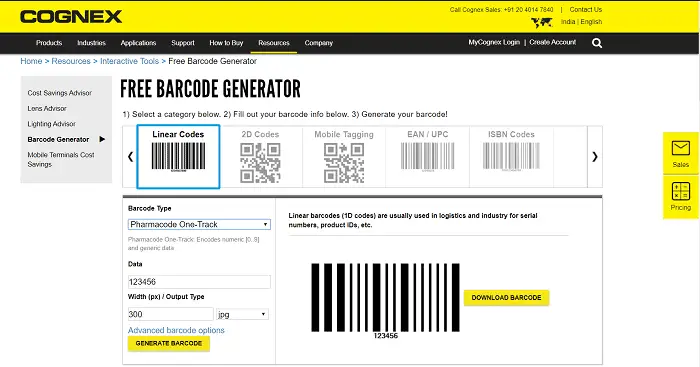The height and width of the screenshot is (367, 700).
Task: Click the India region link
Action: tap(568, 21)
